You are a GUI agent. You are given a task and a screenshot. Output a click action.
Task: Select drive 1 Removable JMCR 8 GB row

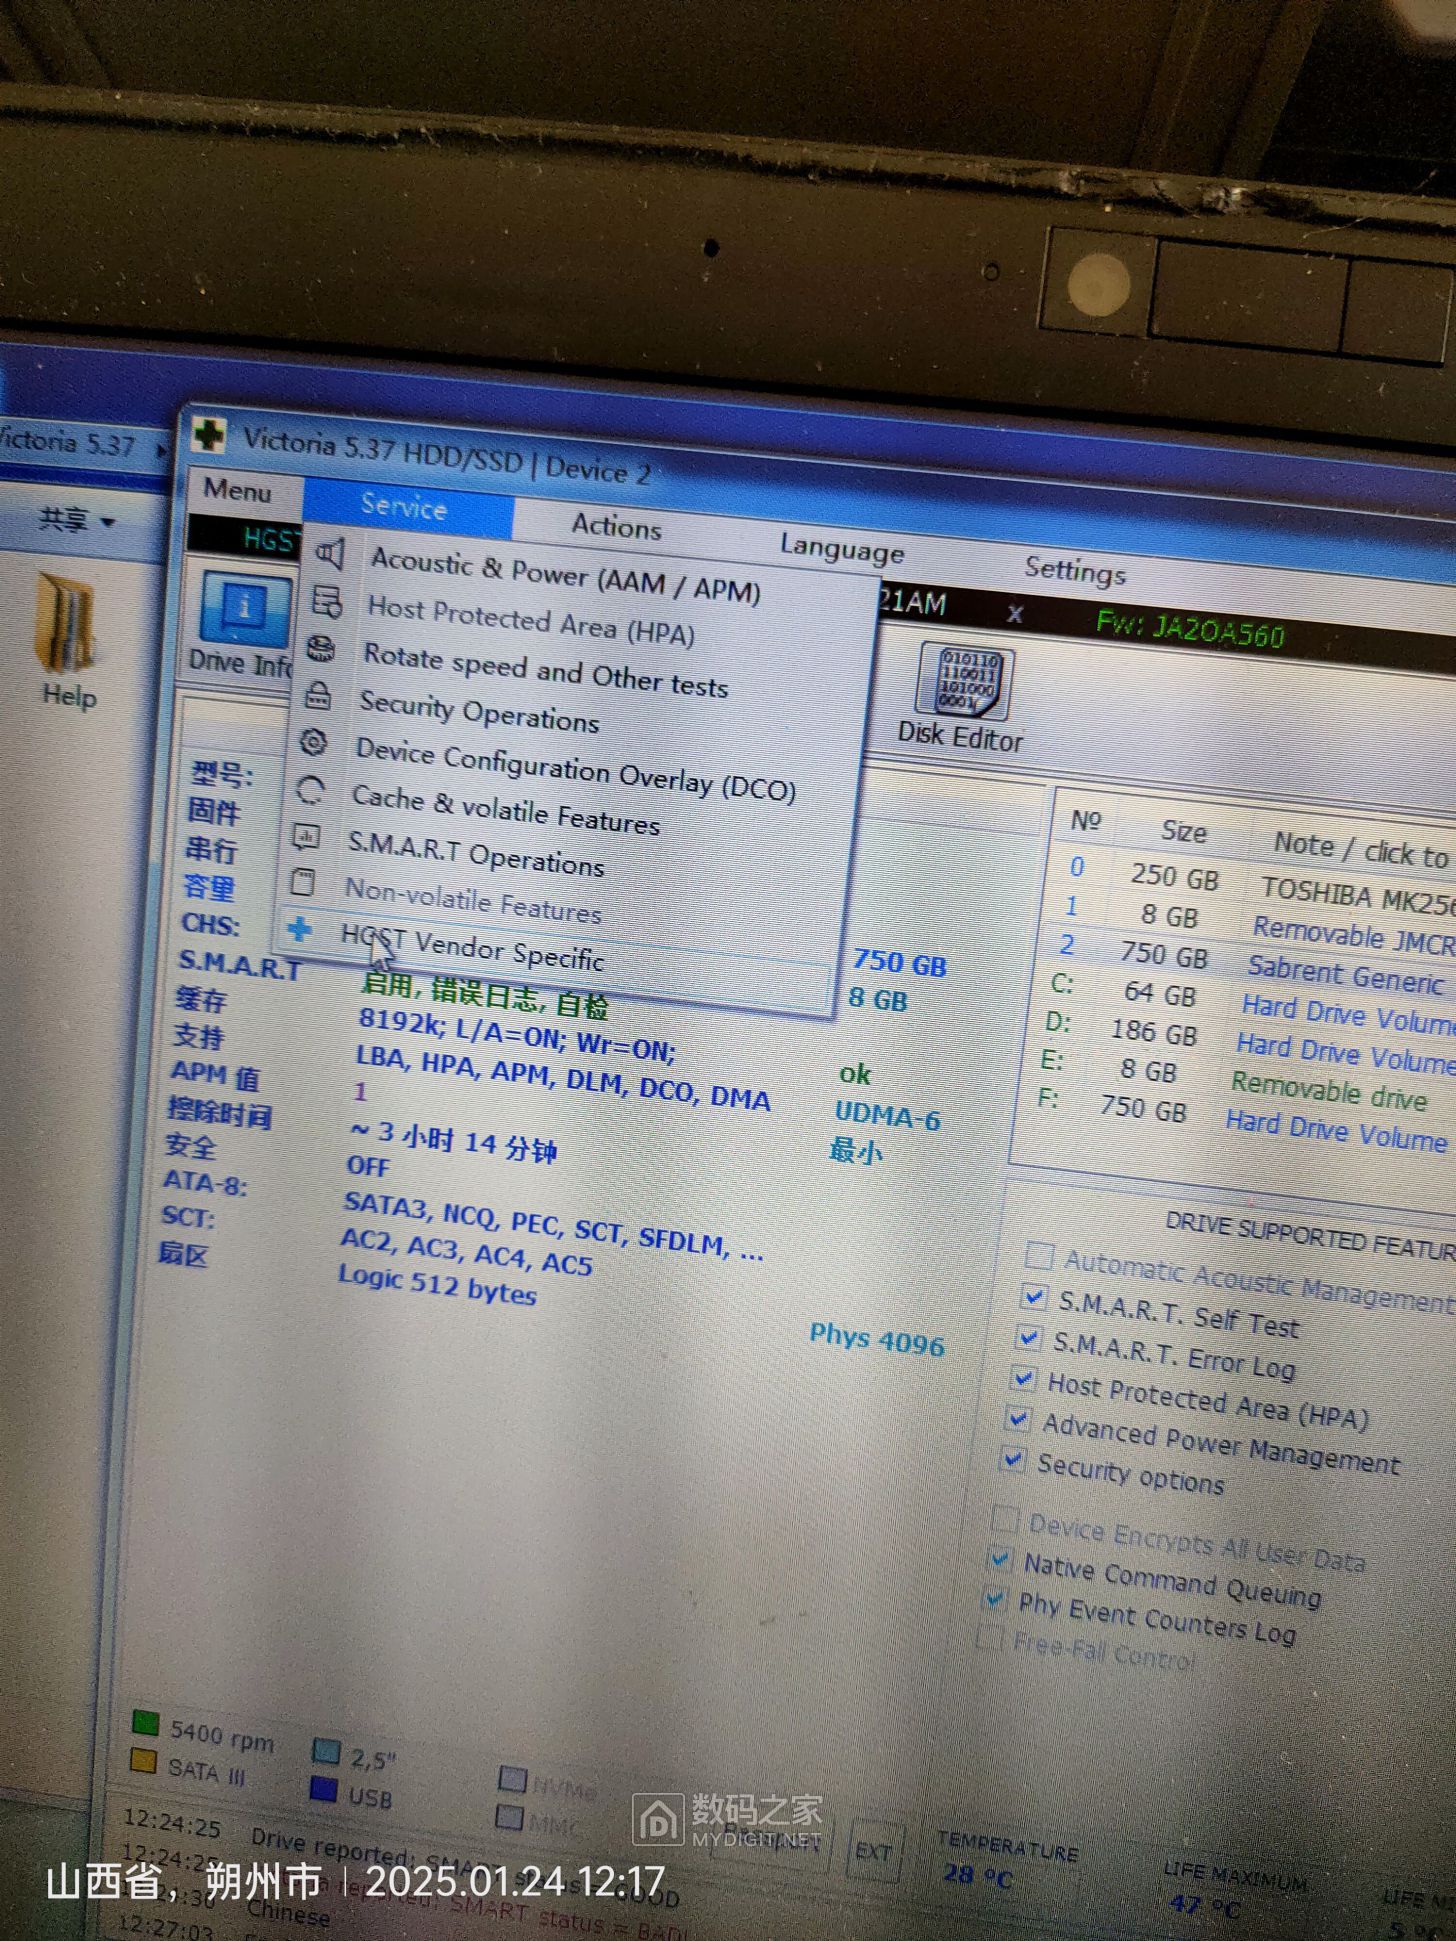click(1254, 921)
